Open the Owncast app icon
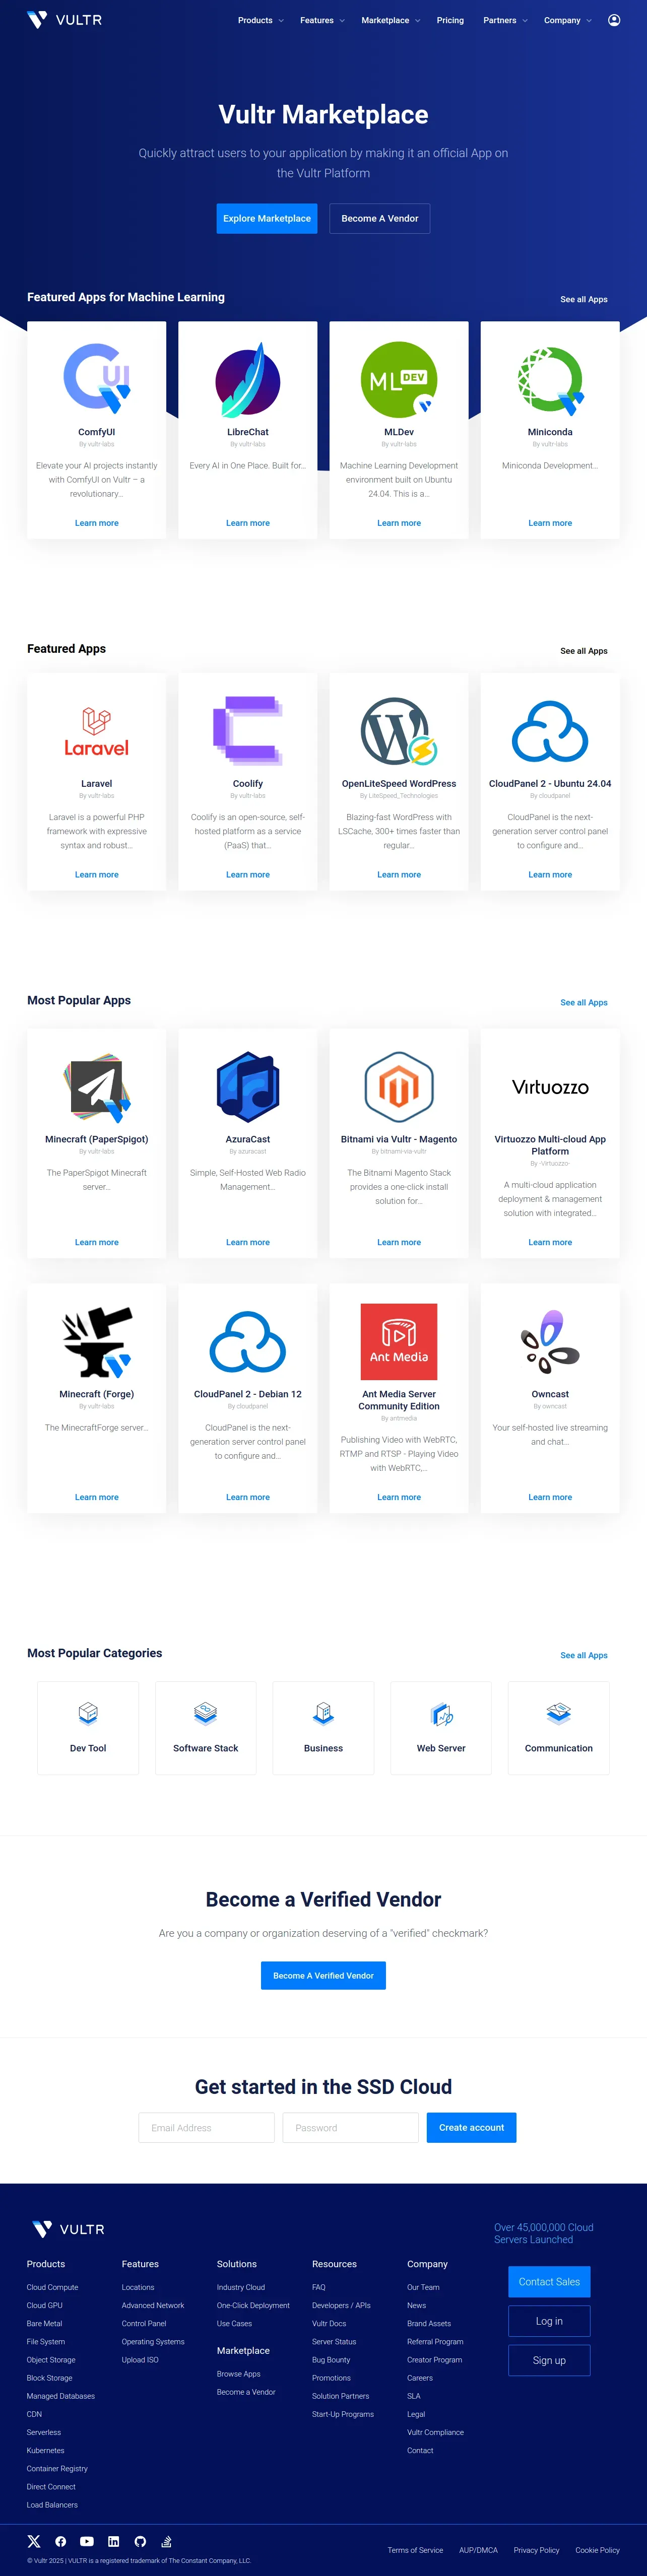This screenshot has height=2576, width=647. tap(550, 1342)
